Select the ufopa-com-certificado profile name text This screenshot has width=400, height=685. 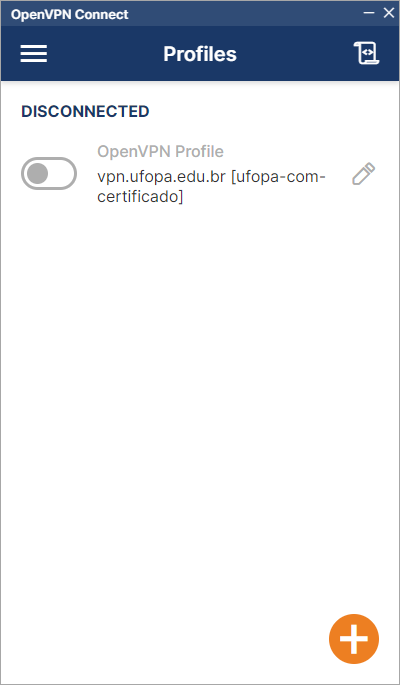(211, 187)
